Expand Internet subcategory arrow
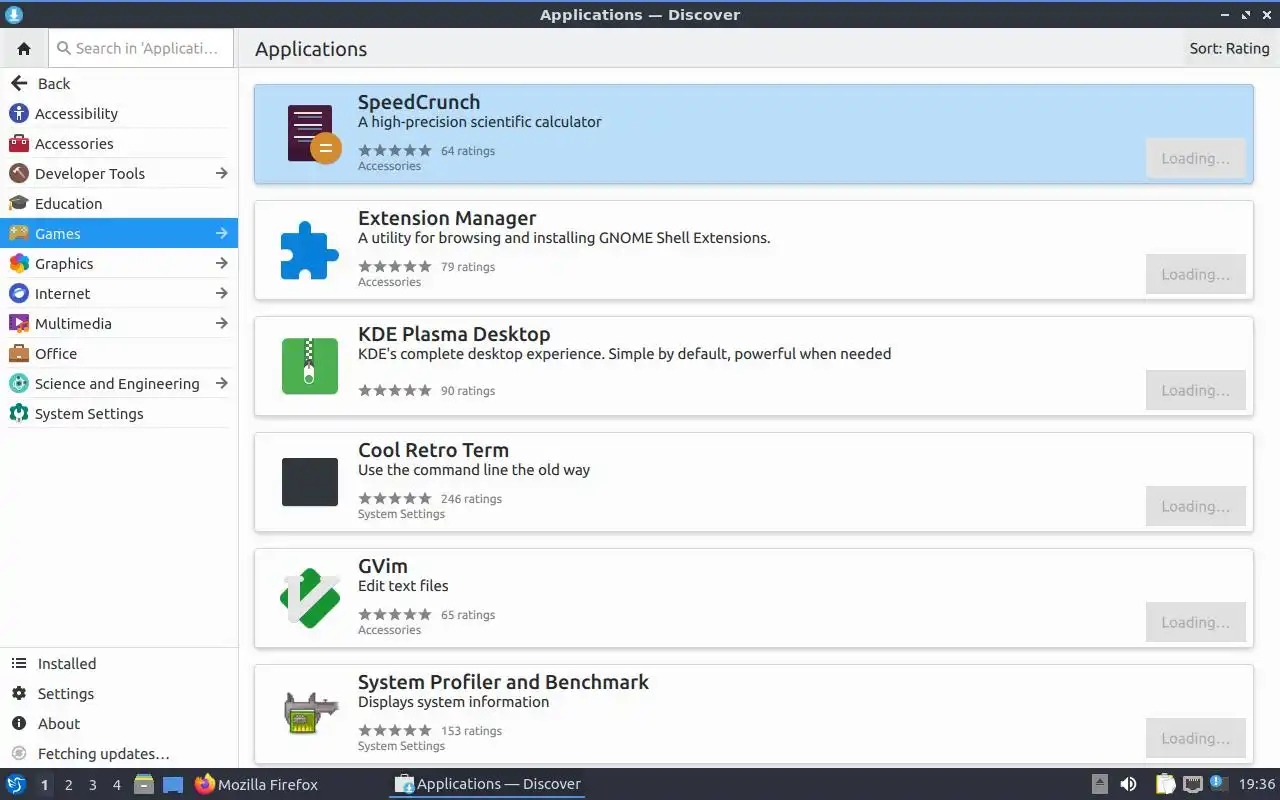 coord(222,294)
